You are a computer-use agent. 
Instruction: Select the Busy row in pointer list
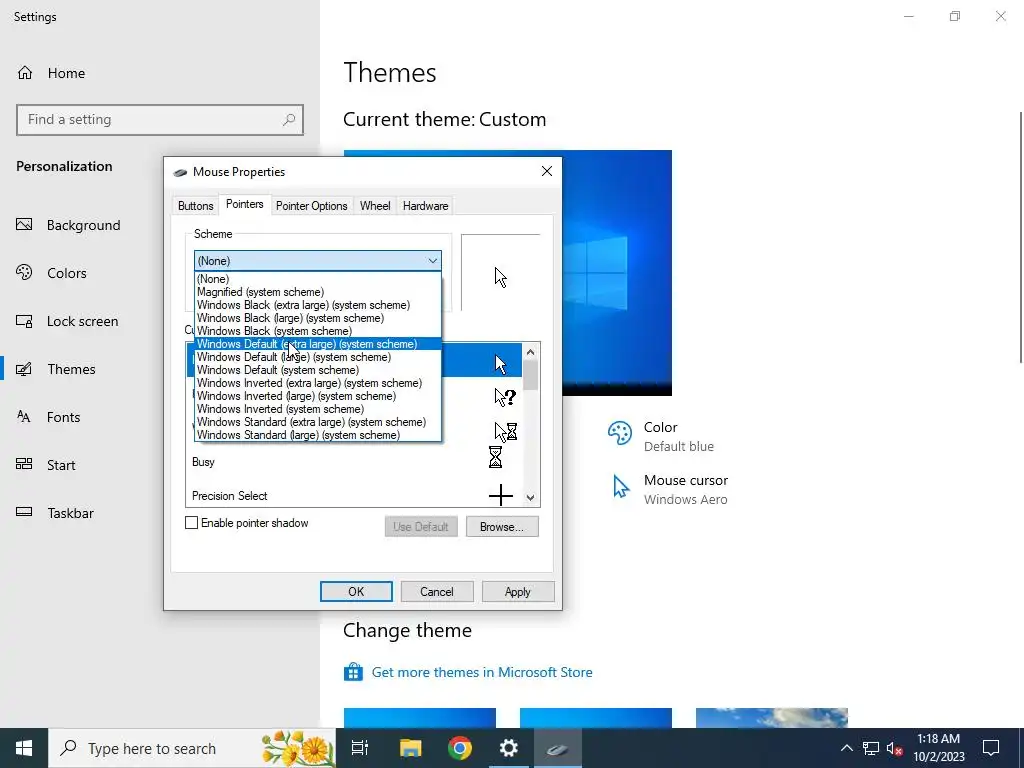tap(354, 462)
